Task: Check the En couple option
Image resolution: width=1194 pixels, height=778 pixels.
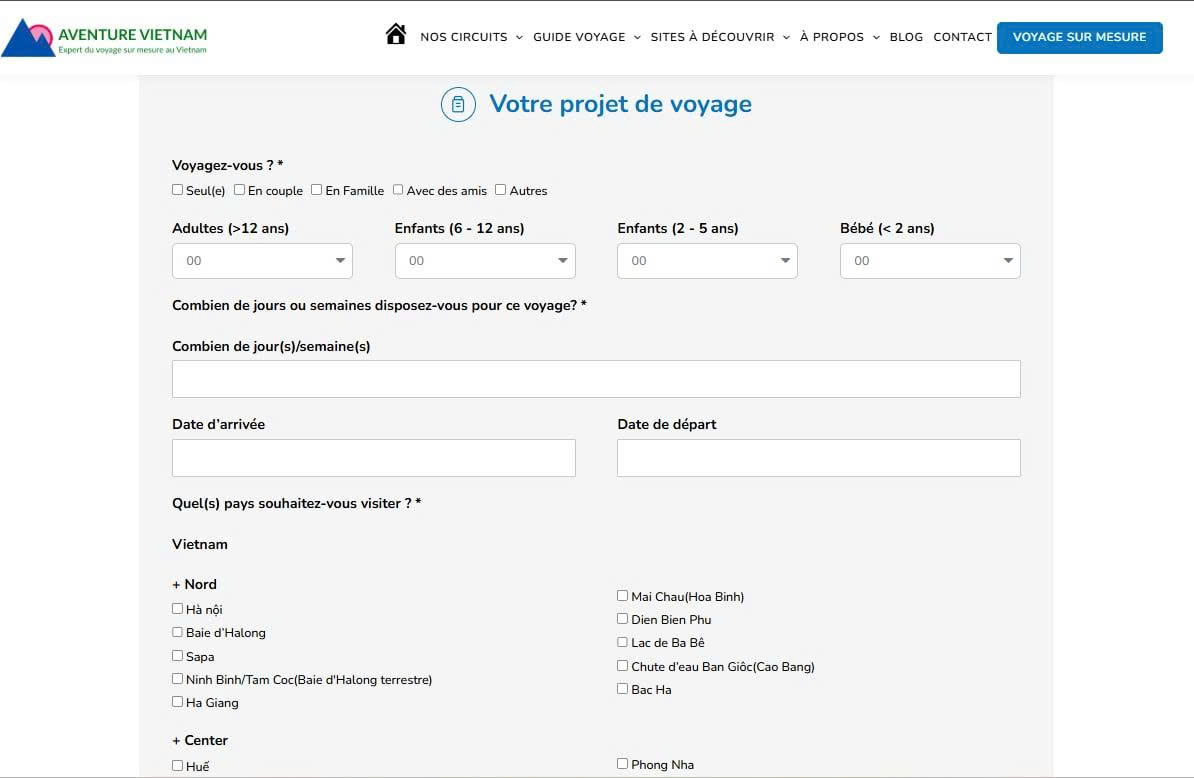Action: [239, 190]
